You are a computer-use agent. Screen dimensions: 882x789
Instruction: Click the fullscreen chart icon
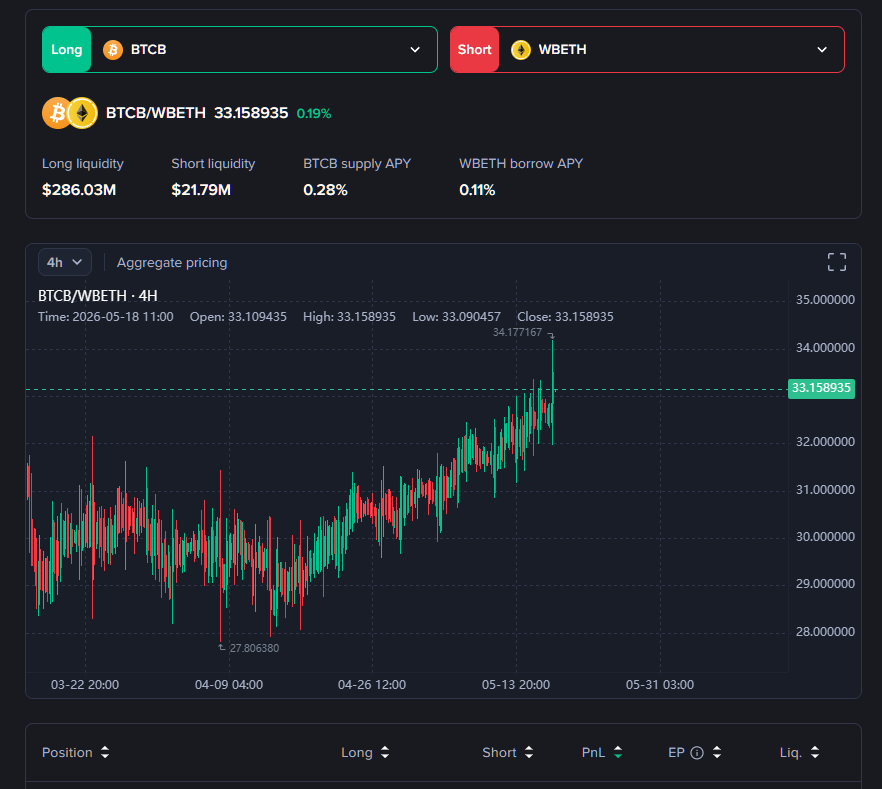[x=836, y=262]
